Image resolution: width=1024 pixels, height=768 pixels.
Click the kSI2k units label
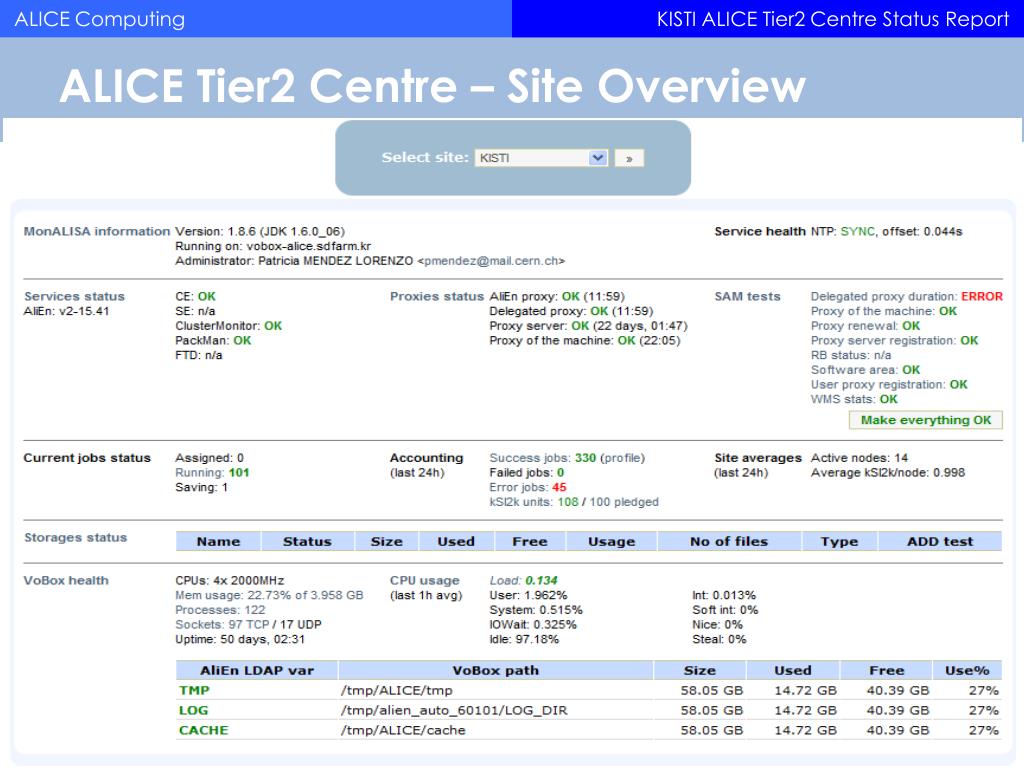(x=521, y=502)
